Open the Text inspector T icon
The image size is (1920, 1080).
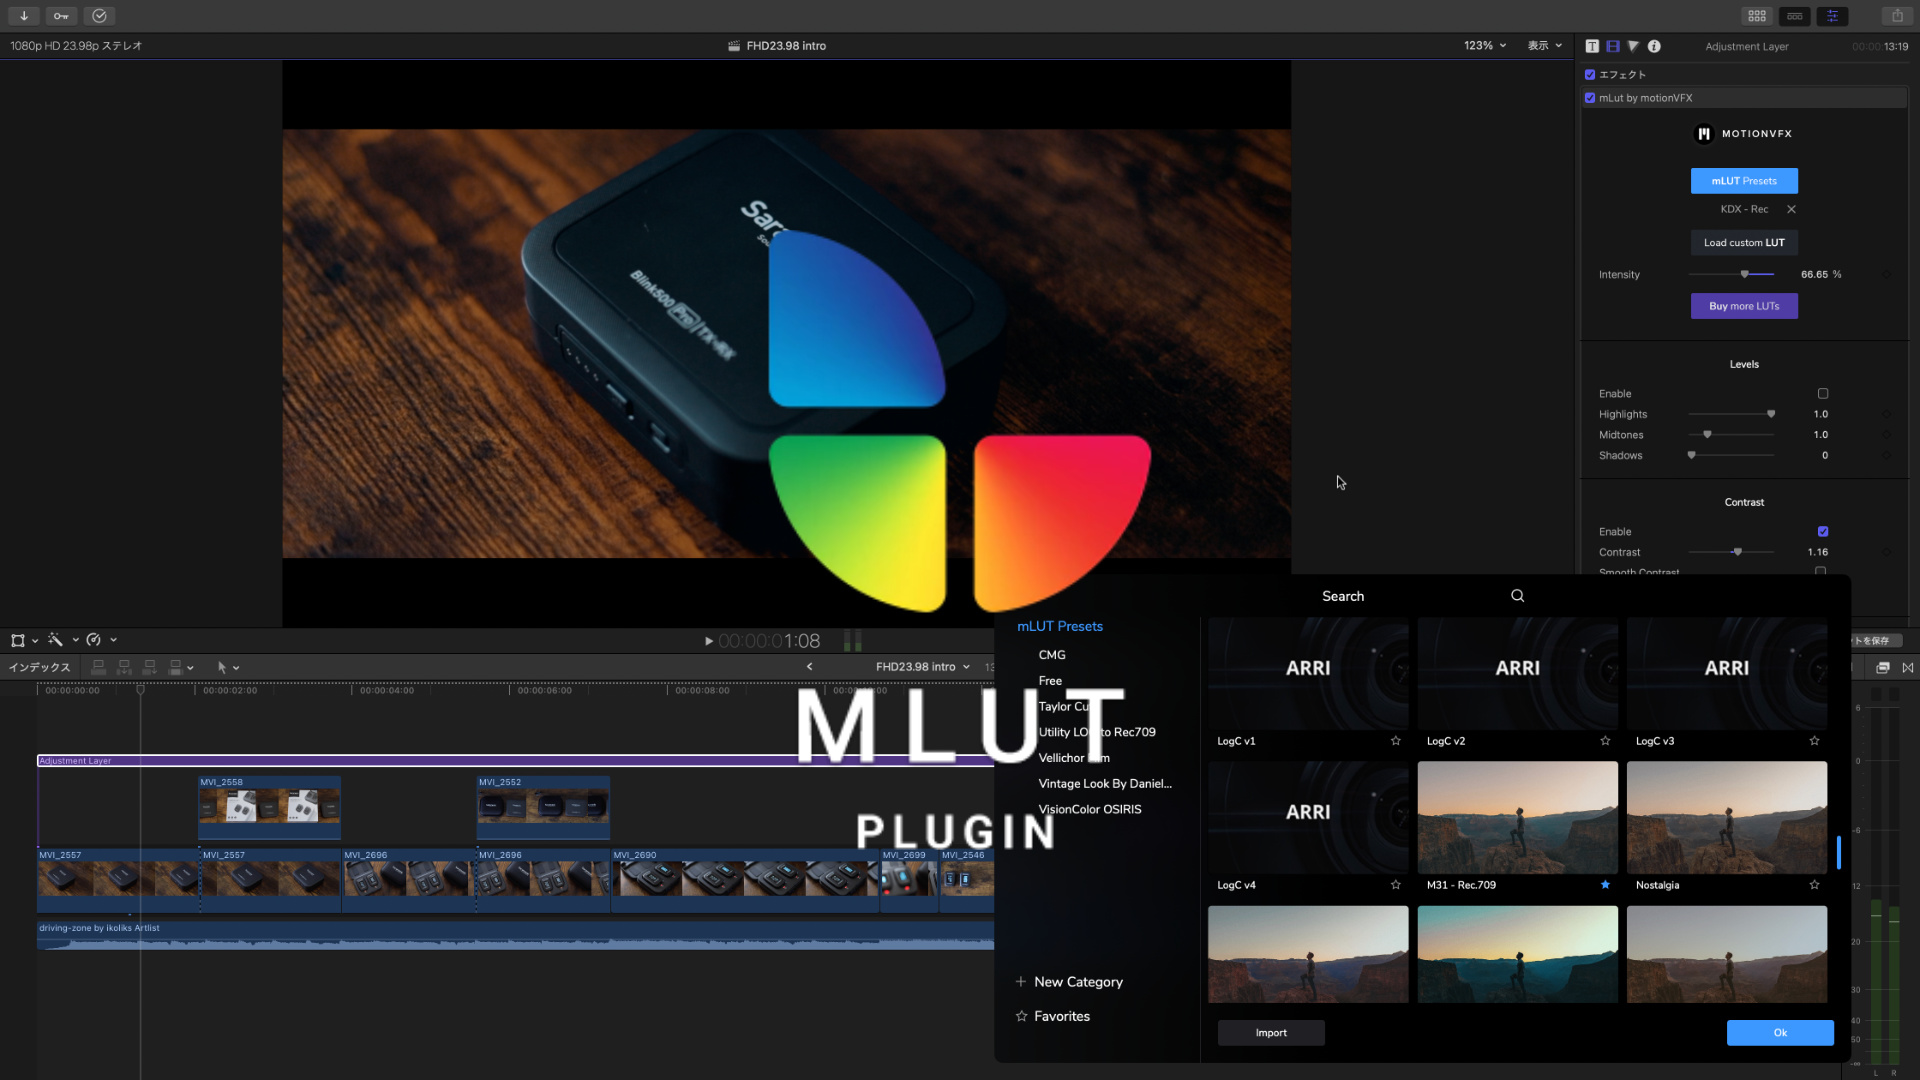[1592, 46]
